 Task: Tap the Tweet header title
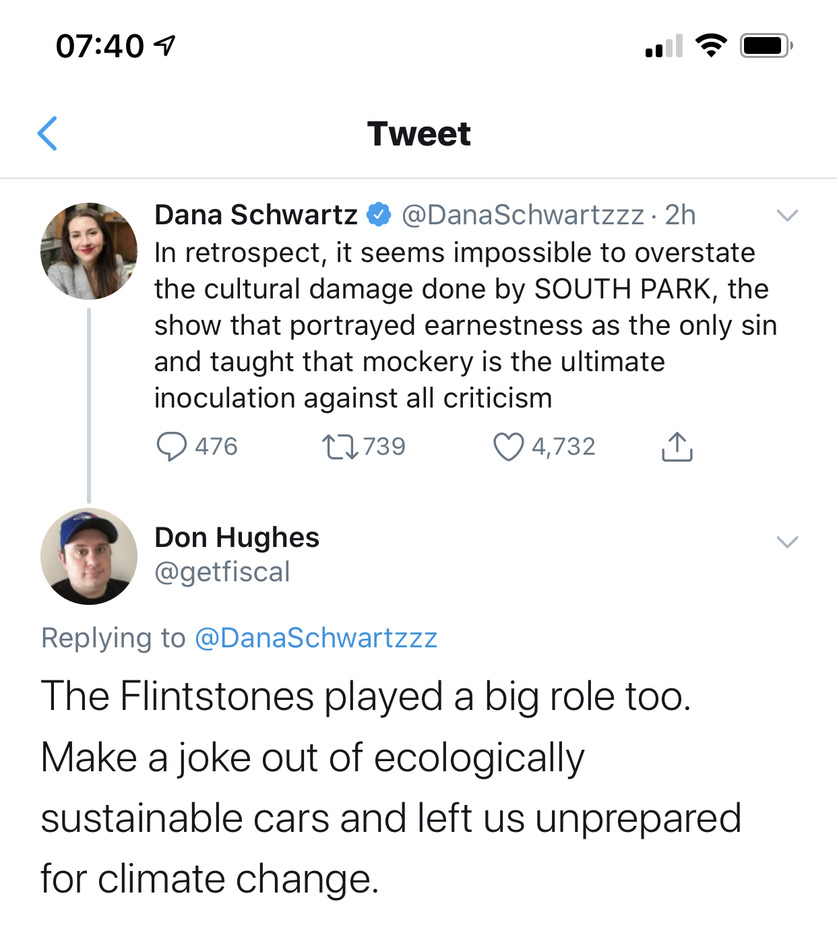[x=418, y=133]
